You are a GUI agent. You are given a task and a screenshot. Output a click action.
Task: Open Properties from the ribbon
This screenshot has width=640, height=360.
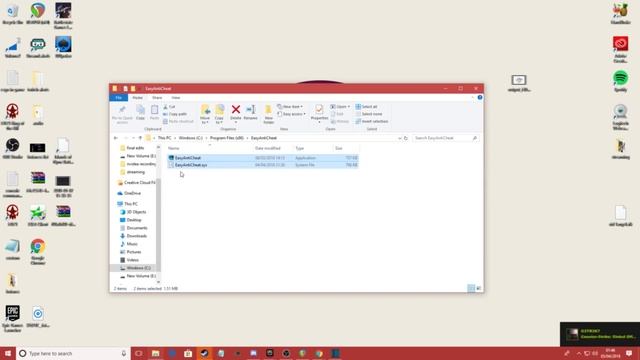319,112
